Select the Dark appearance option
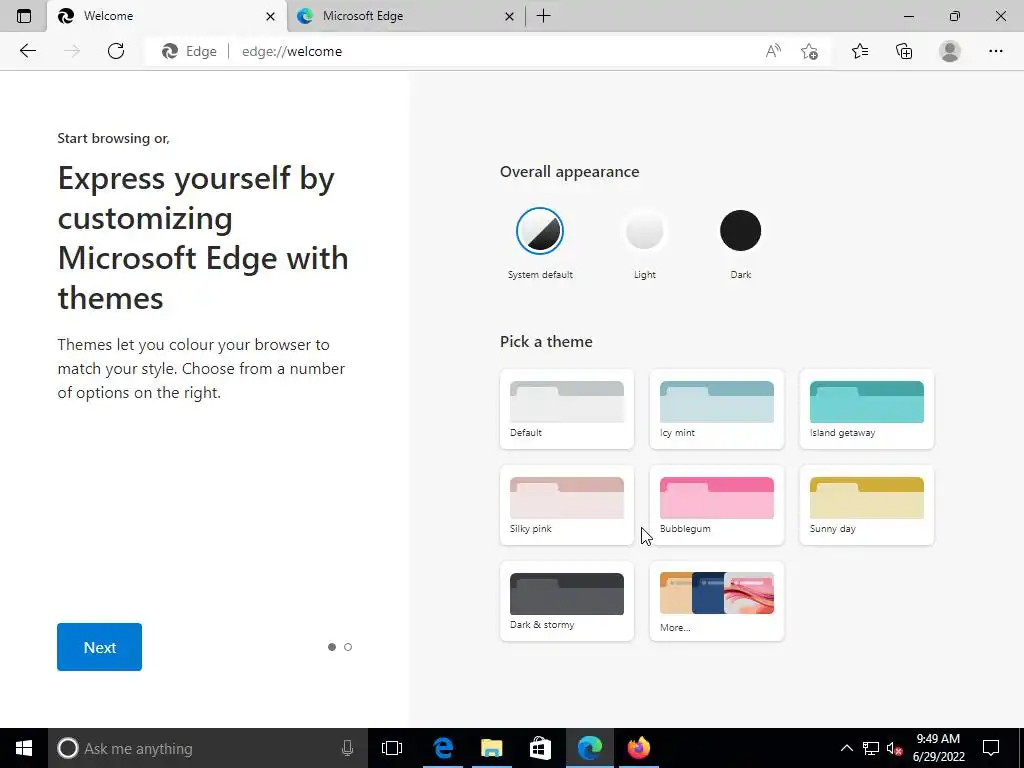The image size is (1024, 768). [741, 231]
